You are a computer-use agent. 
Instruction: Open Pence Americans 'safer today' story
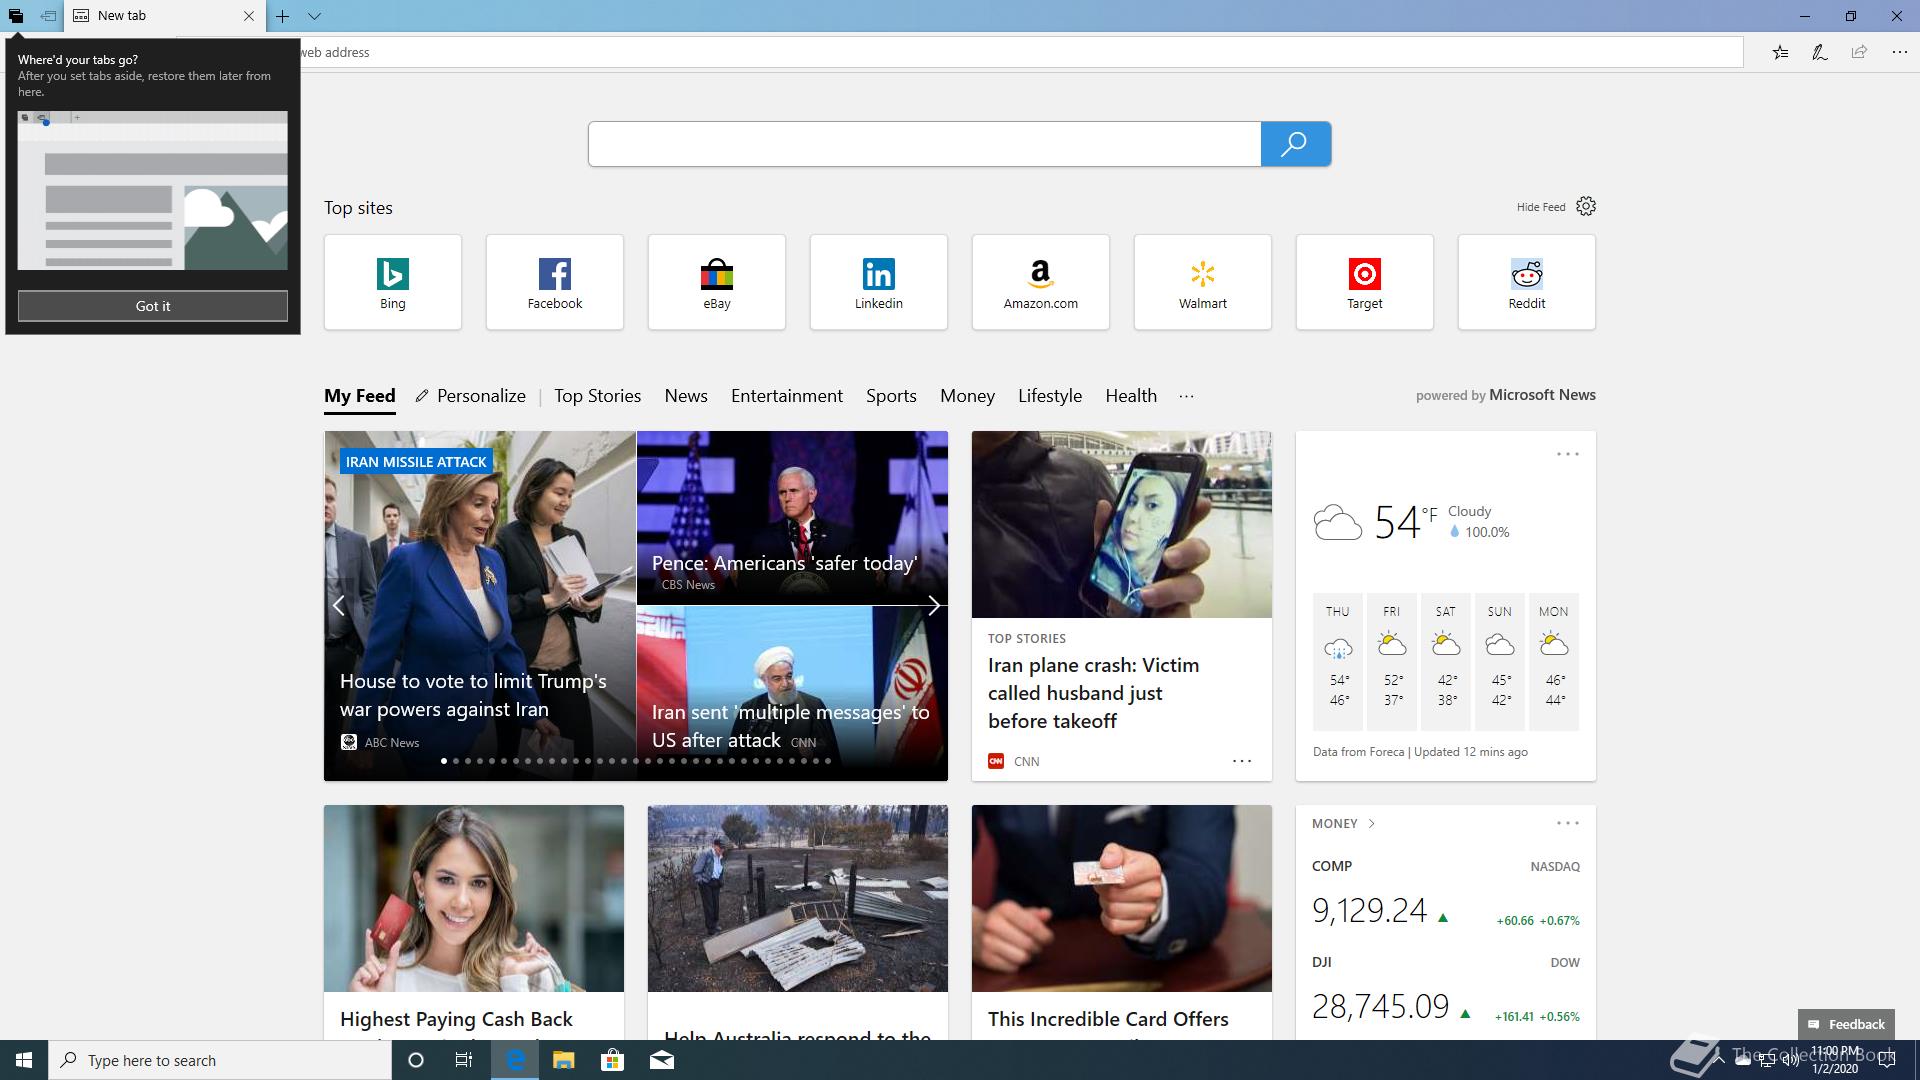click(x=784, y=563)
